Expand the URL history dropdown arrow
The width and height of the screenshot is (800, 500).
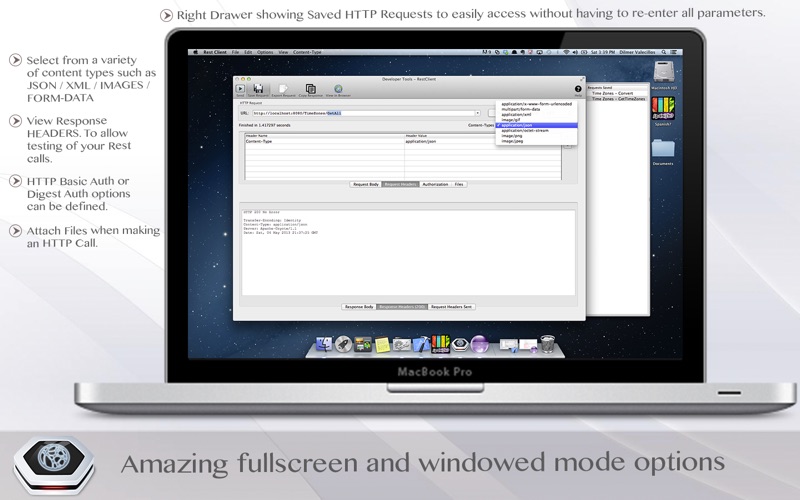click(478, 113)
